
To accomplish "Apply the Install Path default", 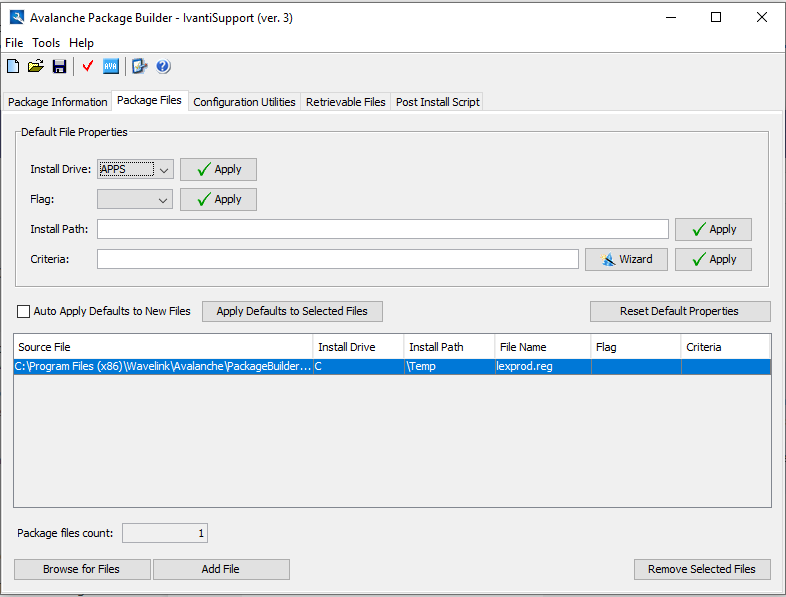I will click(x=713, y=230).
